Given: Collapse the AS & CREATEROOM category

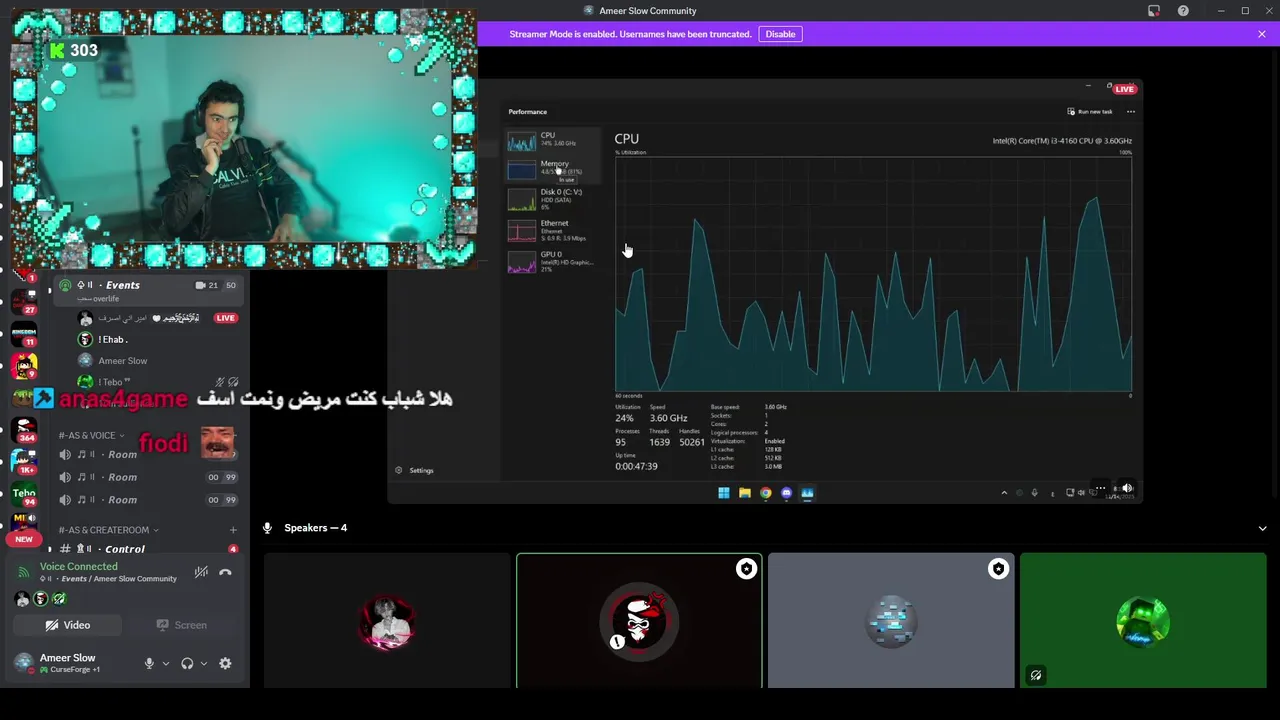Looking at the screenshot, I should tap(108, 530).
